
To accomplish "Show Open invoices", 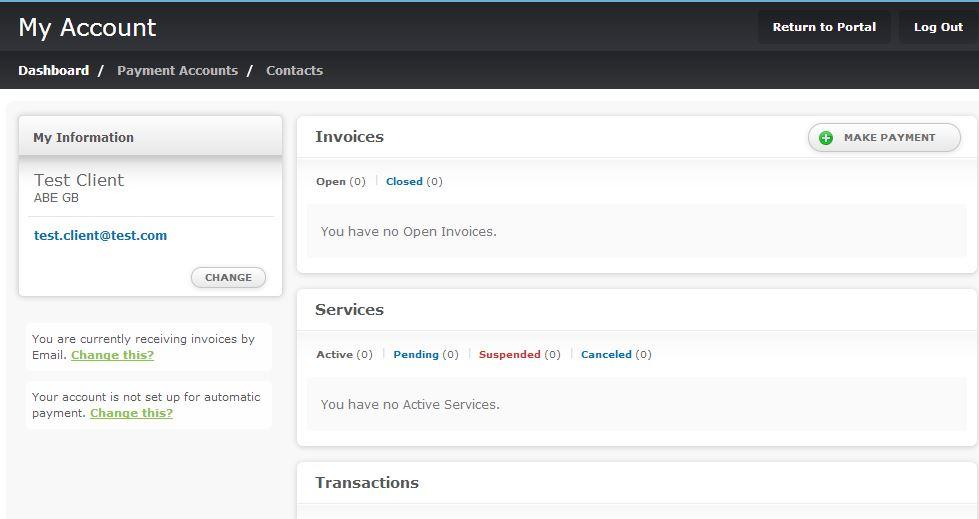I will point(331,182).
